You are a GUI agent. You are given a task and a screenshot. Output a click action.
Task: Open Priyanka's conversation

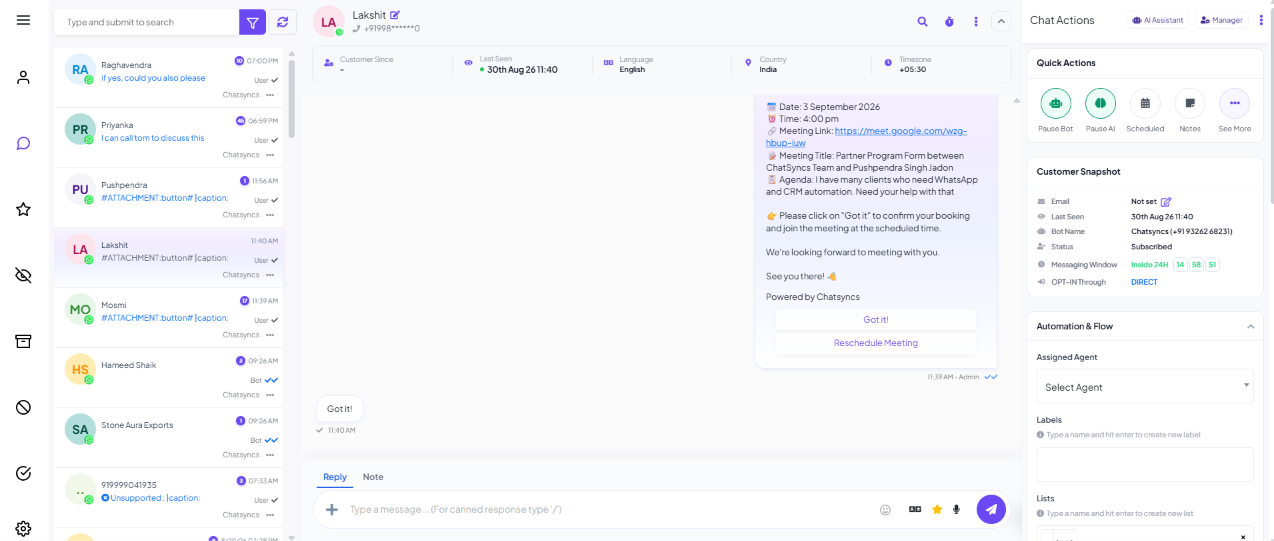(x=169, y=138)
